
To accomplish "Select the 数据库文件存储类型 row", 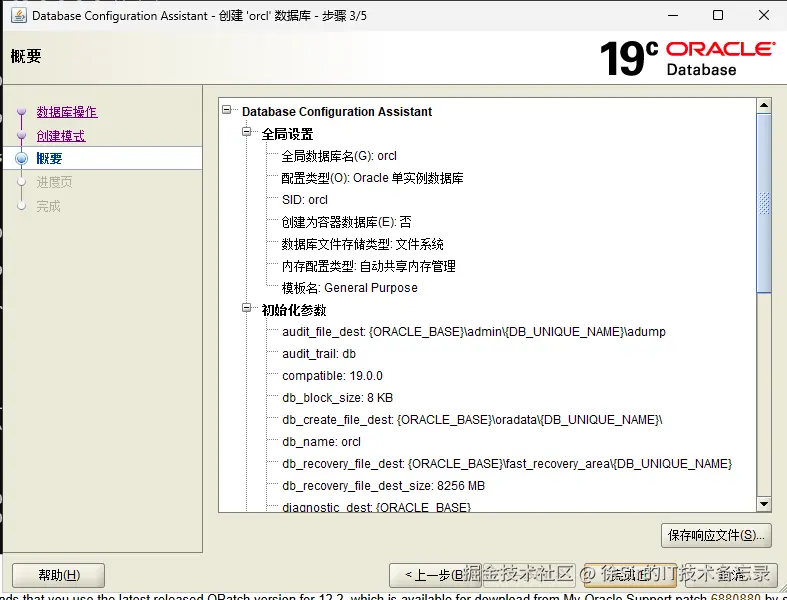I will click(x=362, y=244).
